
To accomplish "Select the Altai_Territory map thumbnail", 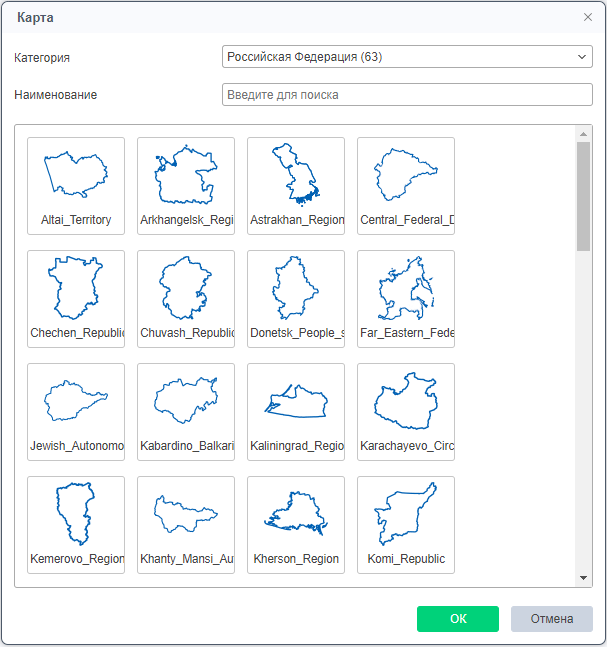I will (76, 175).
